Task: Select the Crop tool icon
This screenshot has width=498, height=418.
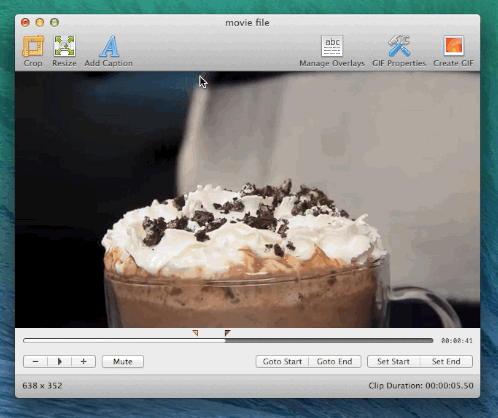Action: click(x=33, y=46)
